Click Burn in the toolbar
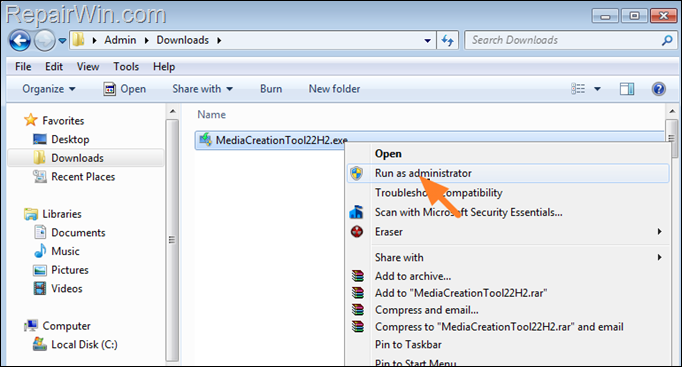 (x=271, y=89)
